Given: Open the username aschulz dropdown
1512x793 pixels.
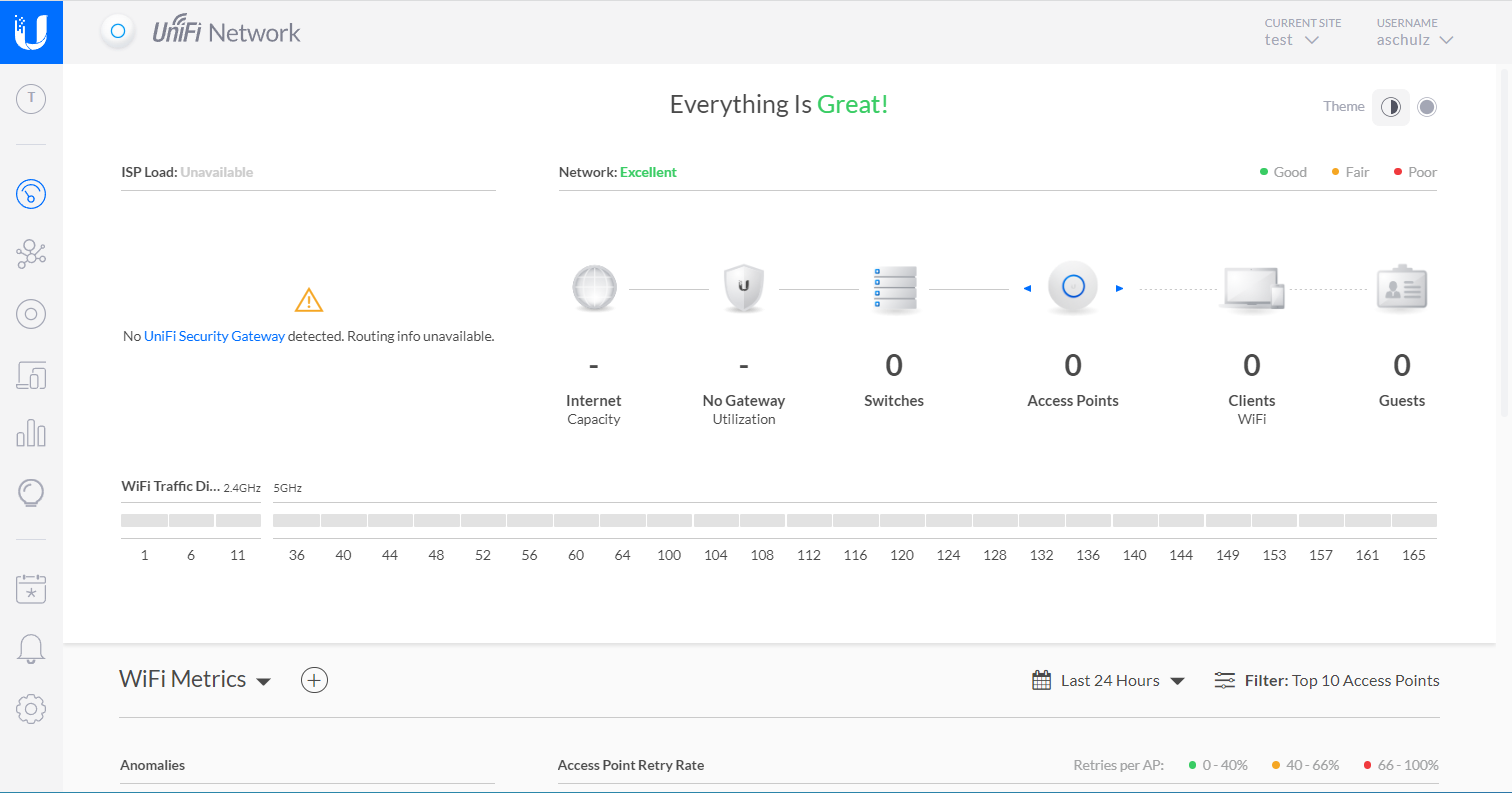Looking at the screenshot, I should coord(1414,40).
